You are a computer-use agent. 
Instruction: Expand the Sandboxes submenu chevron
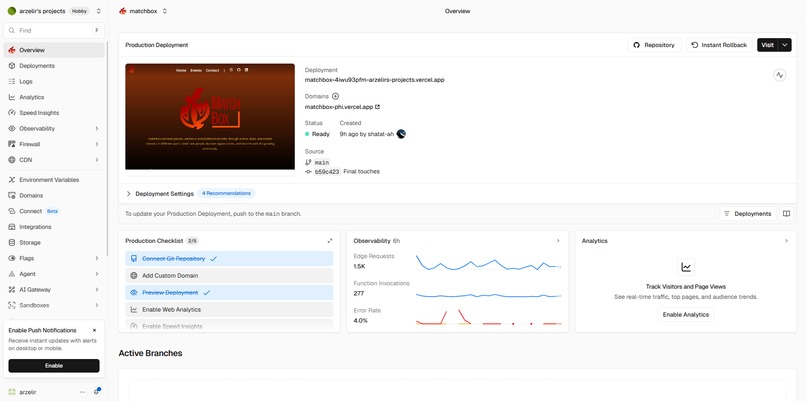pos(97,305)
